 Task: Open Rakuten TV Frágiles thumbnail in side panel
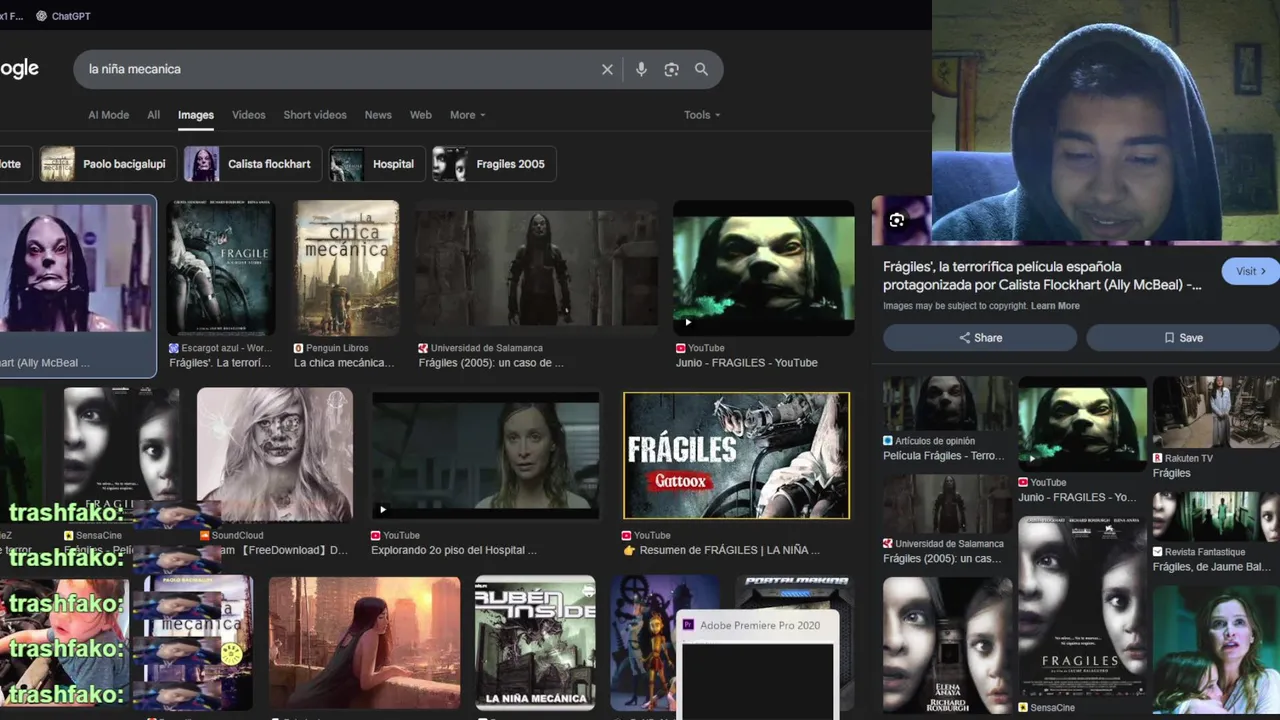tap(1216, 412)
